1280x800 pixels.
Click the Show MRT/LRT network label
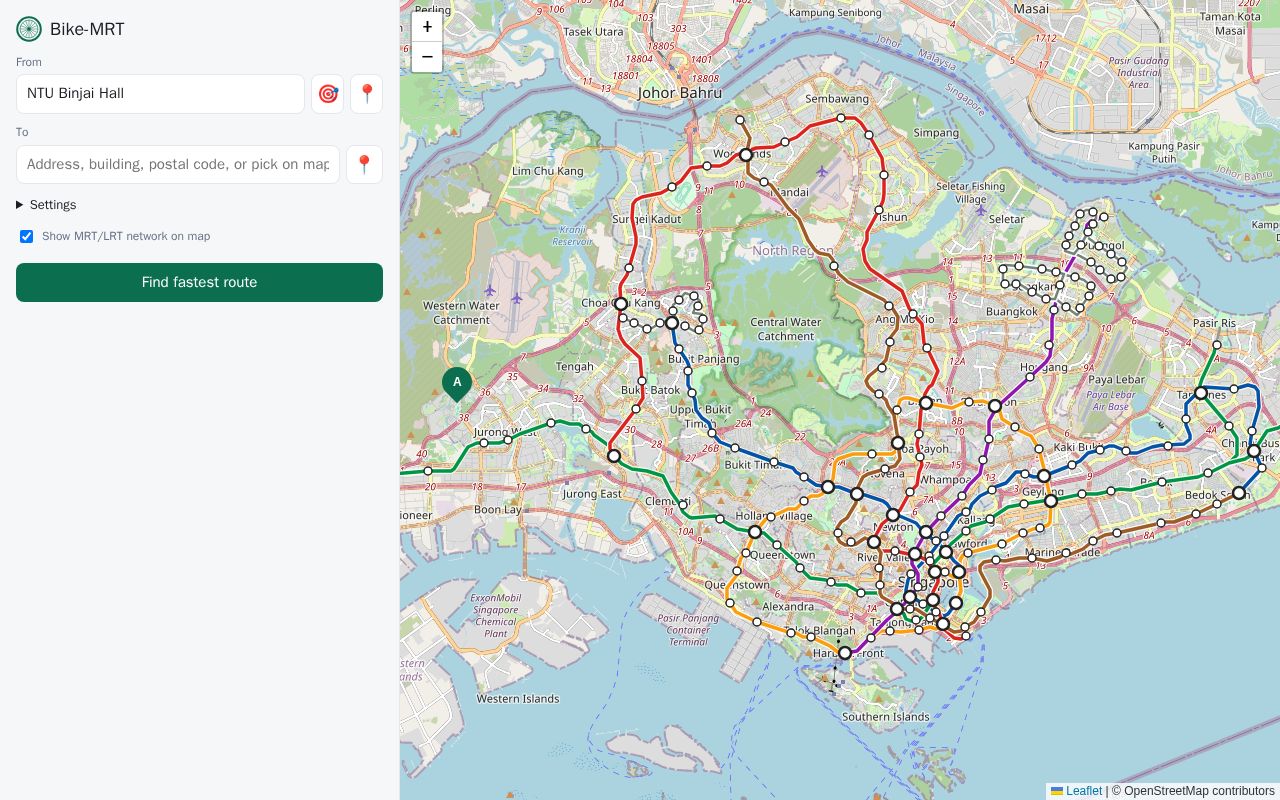126,236
